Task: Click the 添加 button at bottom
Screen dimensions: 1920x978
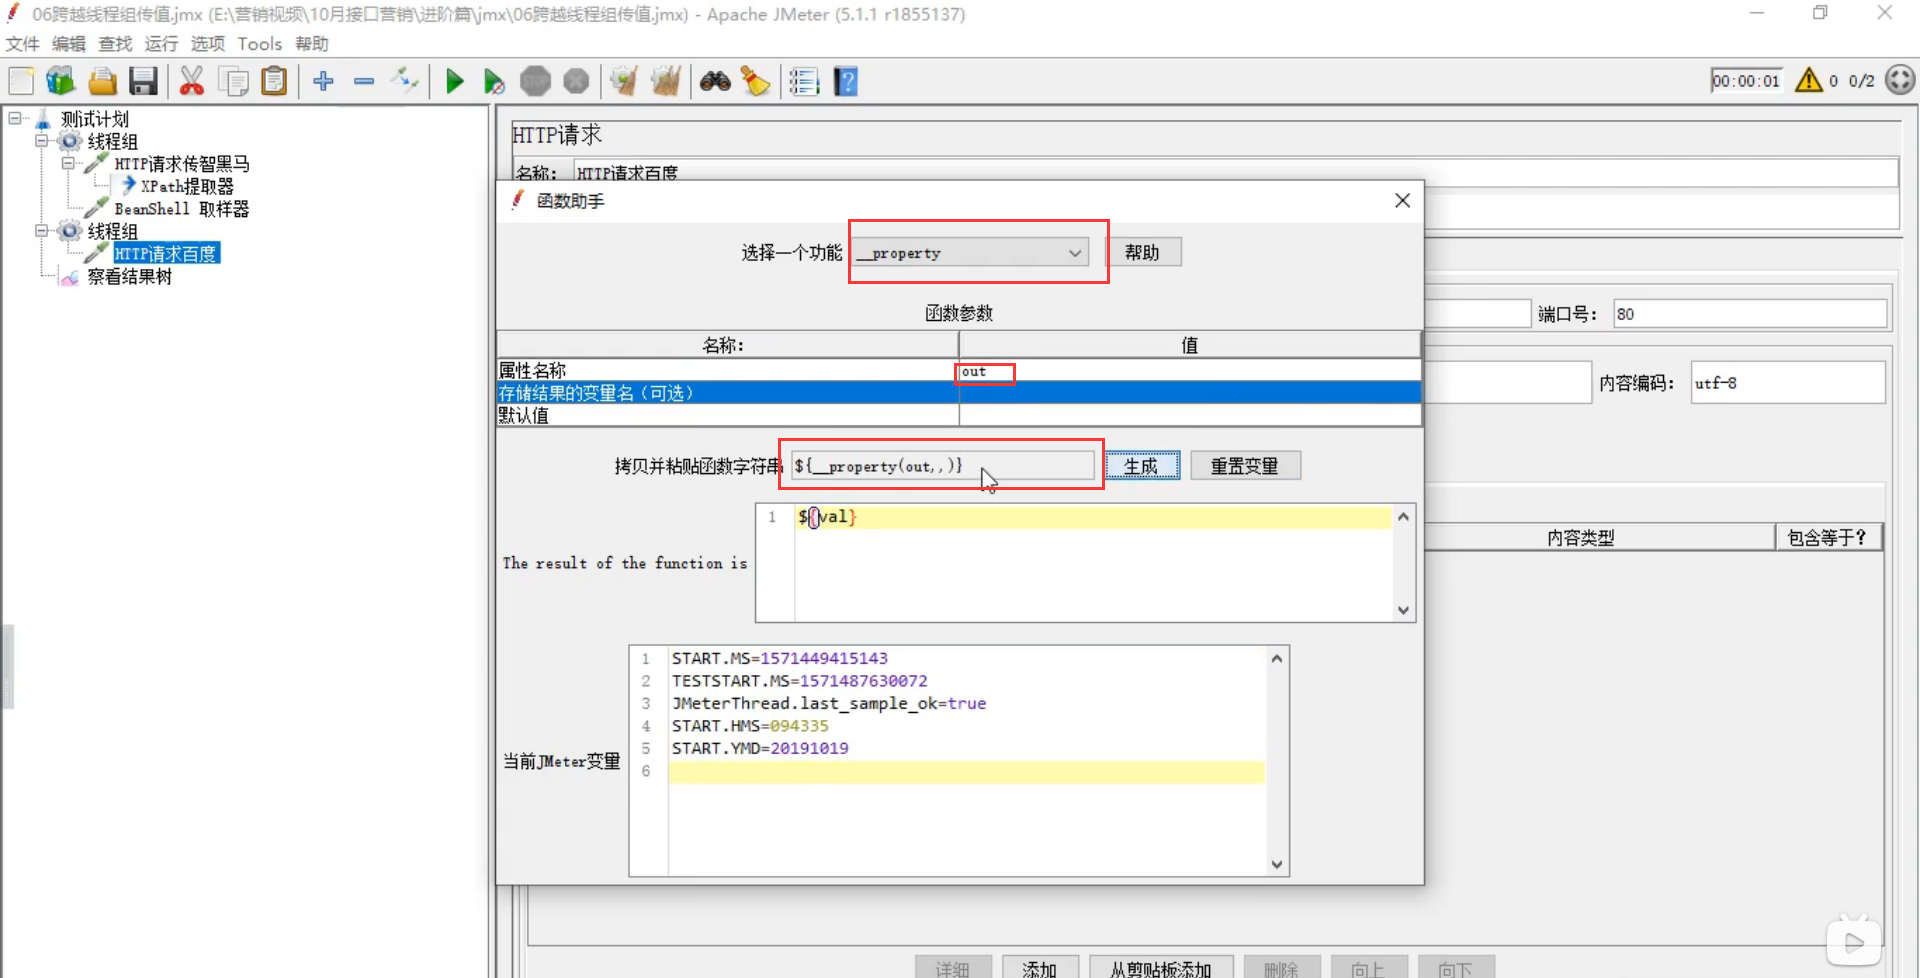Action: 1040,968
